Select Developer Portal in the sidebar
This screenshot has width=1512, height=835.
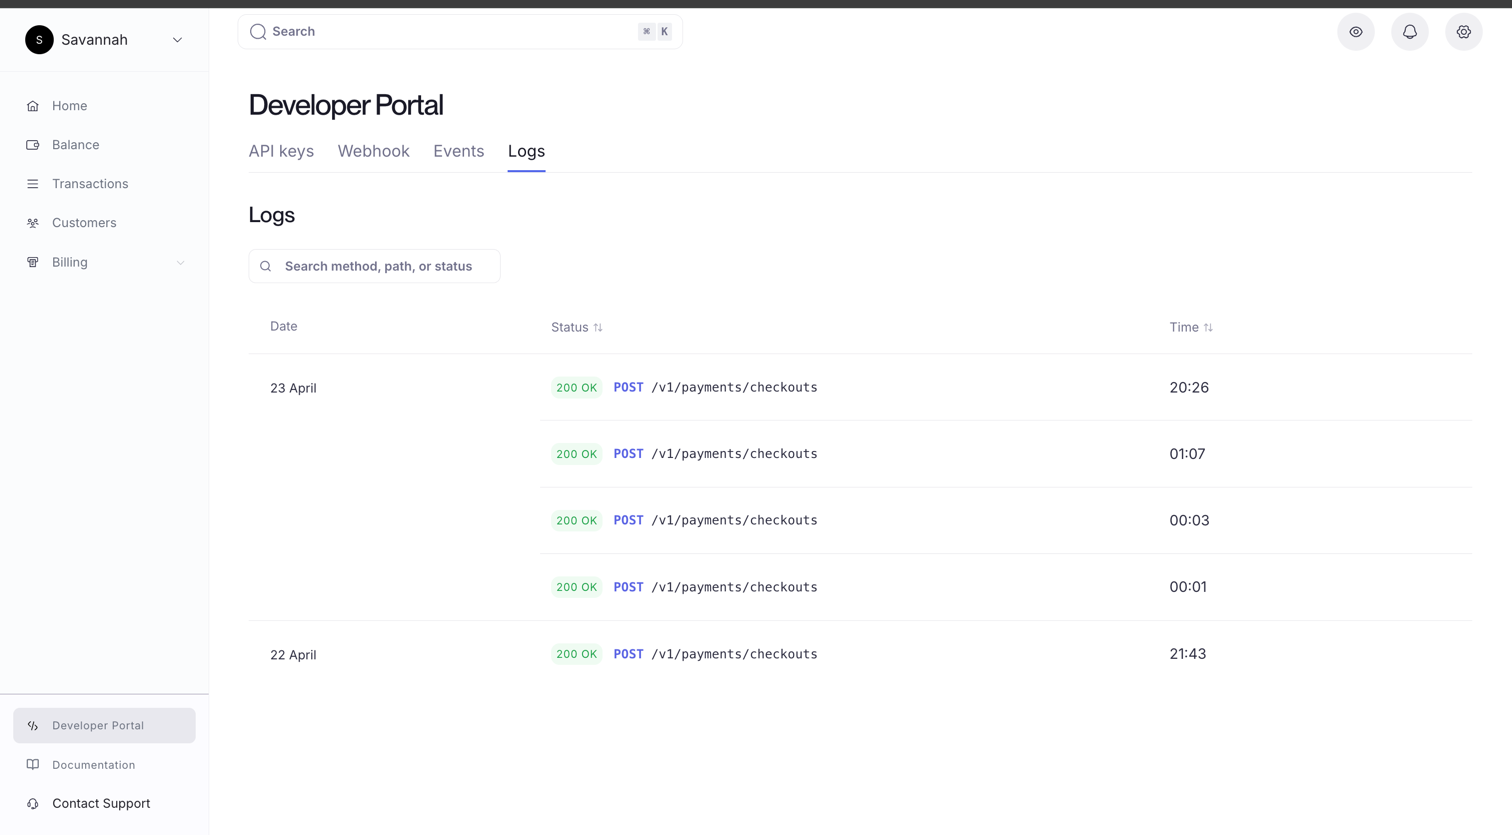[104, 726]
